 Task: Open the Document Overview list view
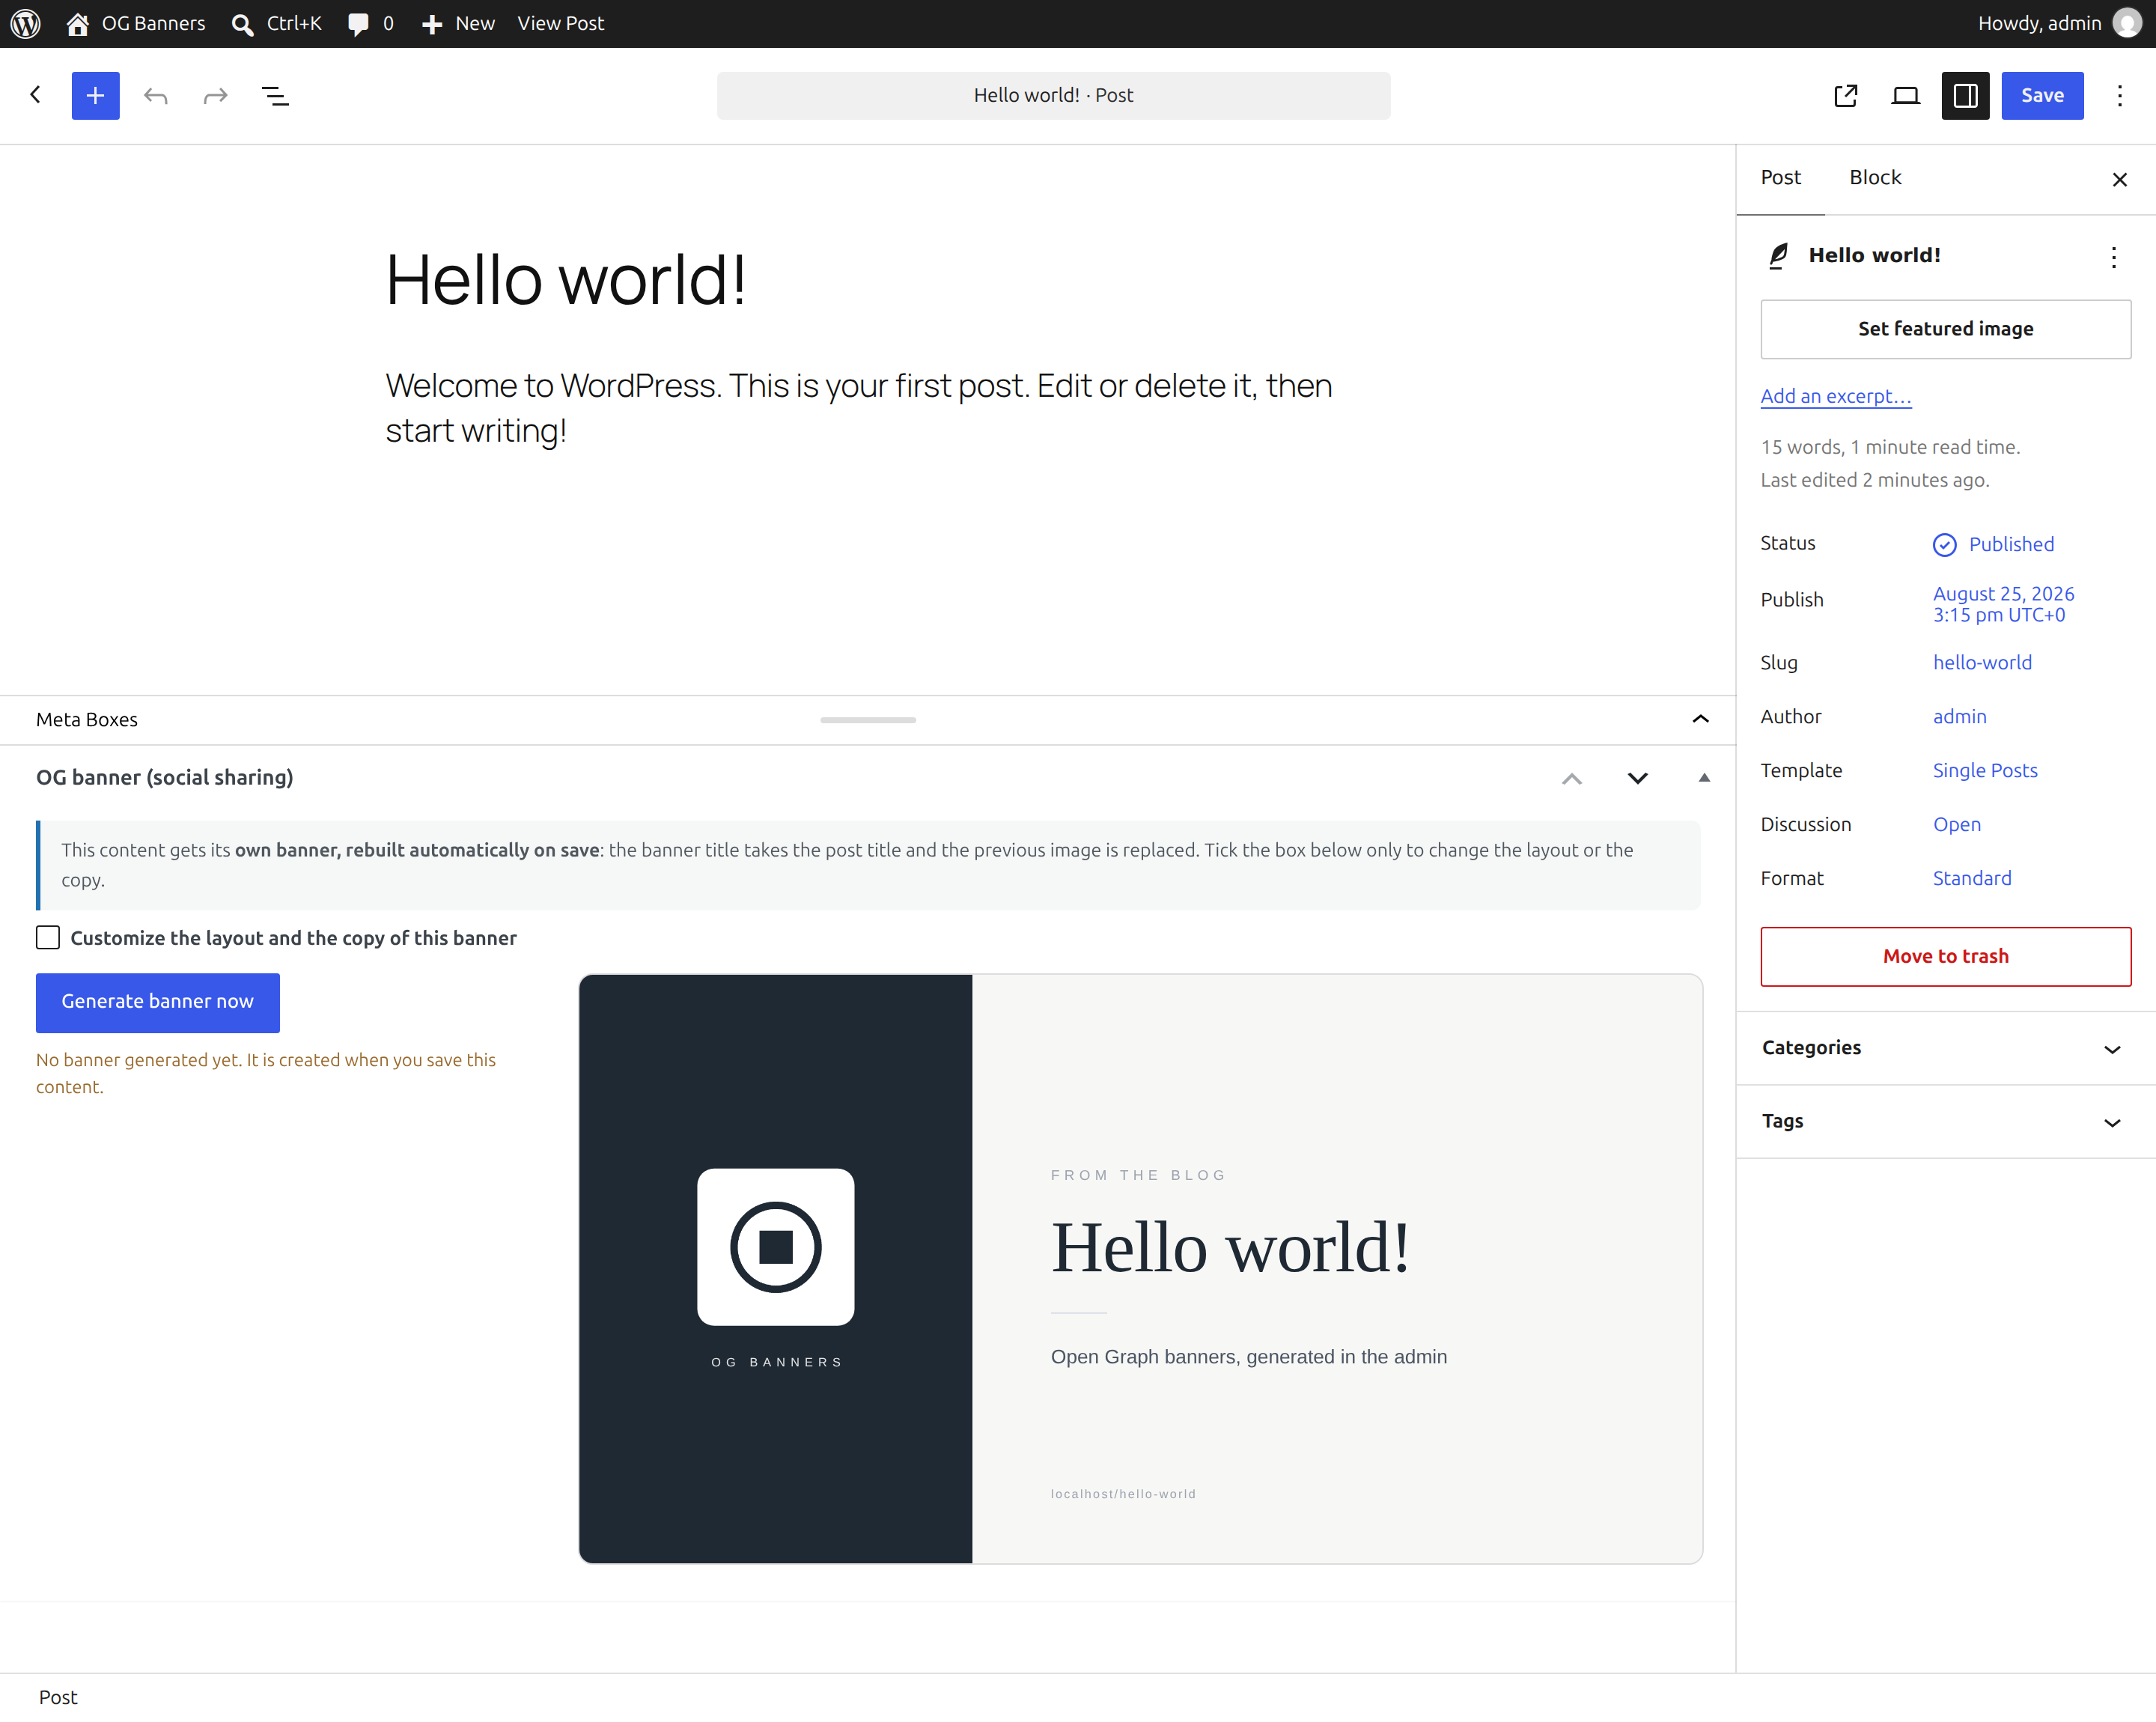[x=275, y=95]
